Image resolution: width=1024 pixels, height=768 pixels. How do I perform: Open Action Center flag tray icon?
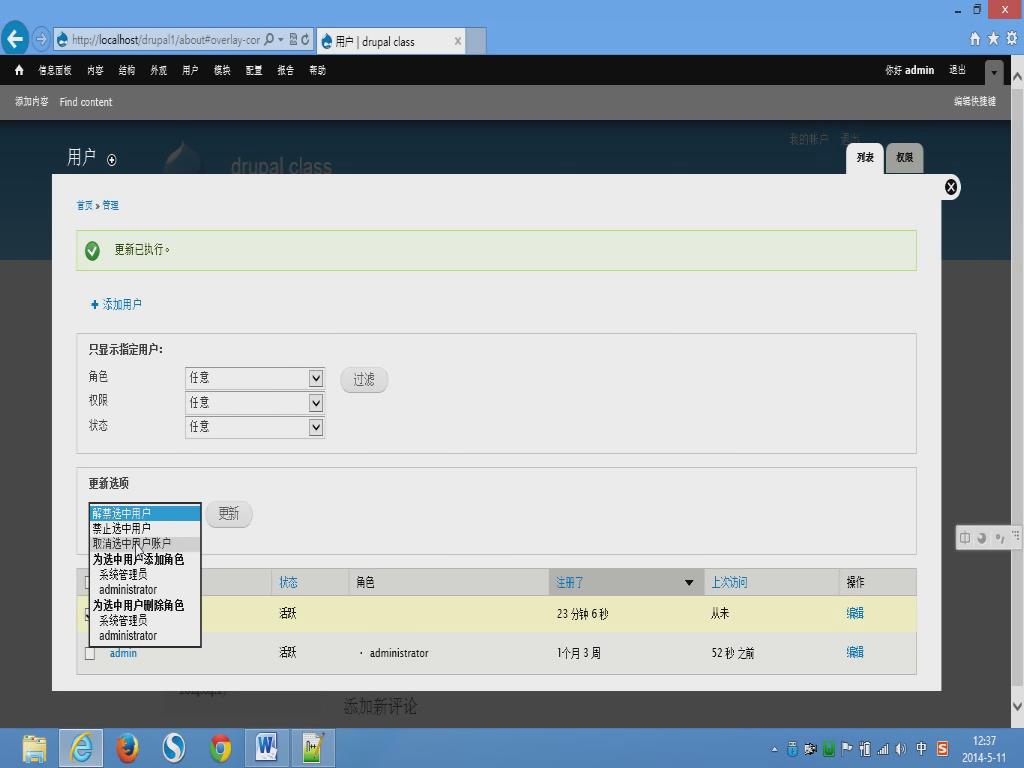[847, 749]
